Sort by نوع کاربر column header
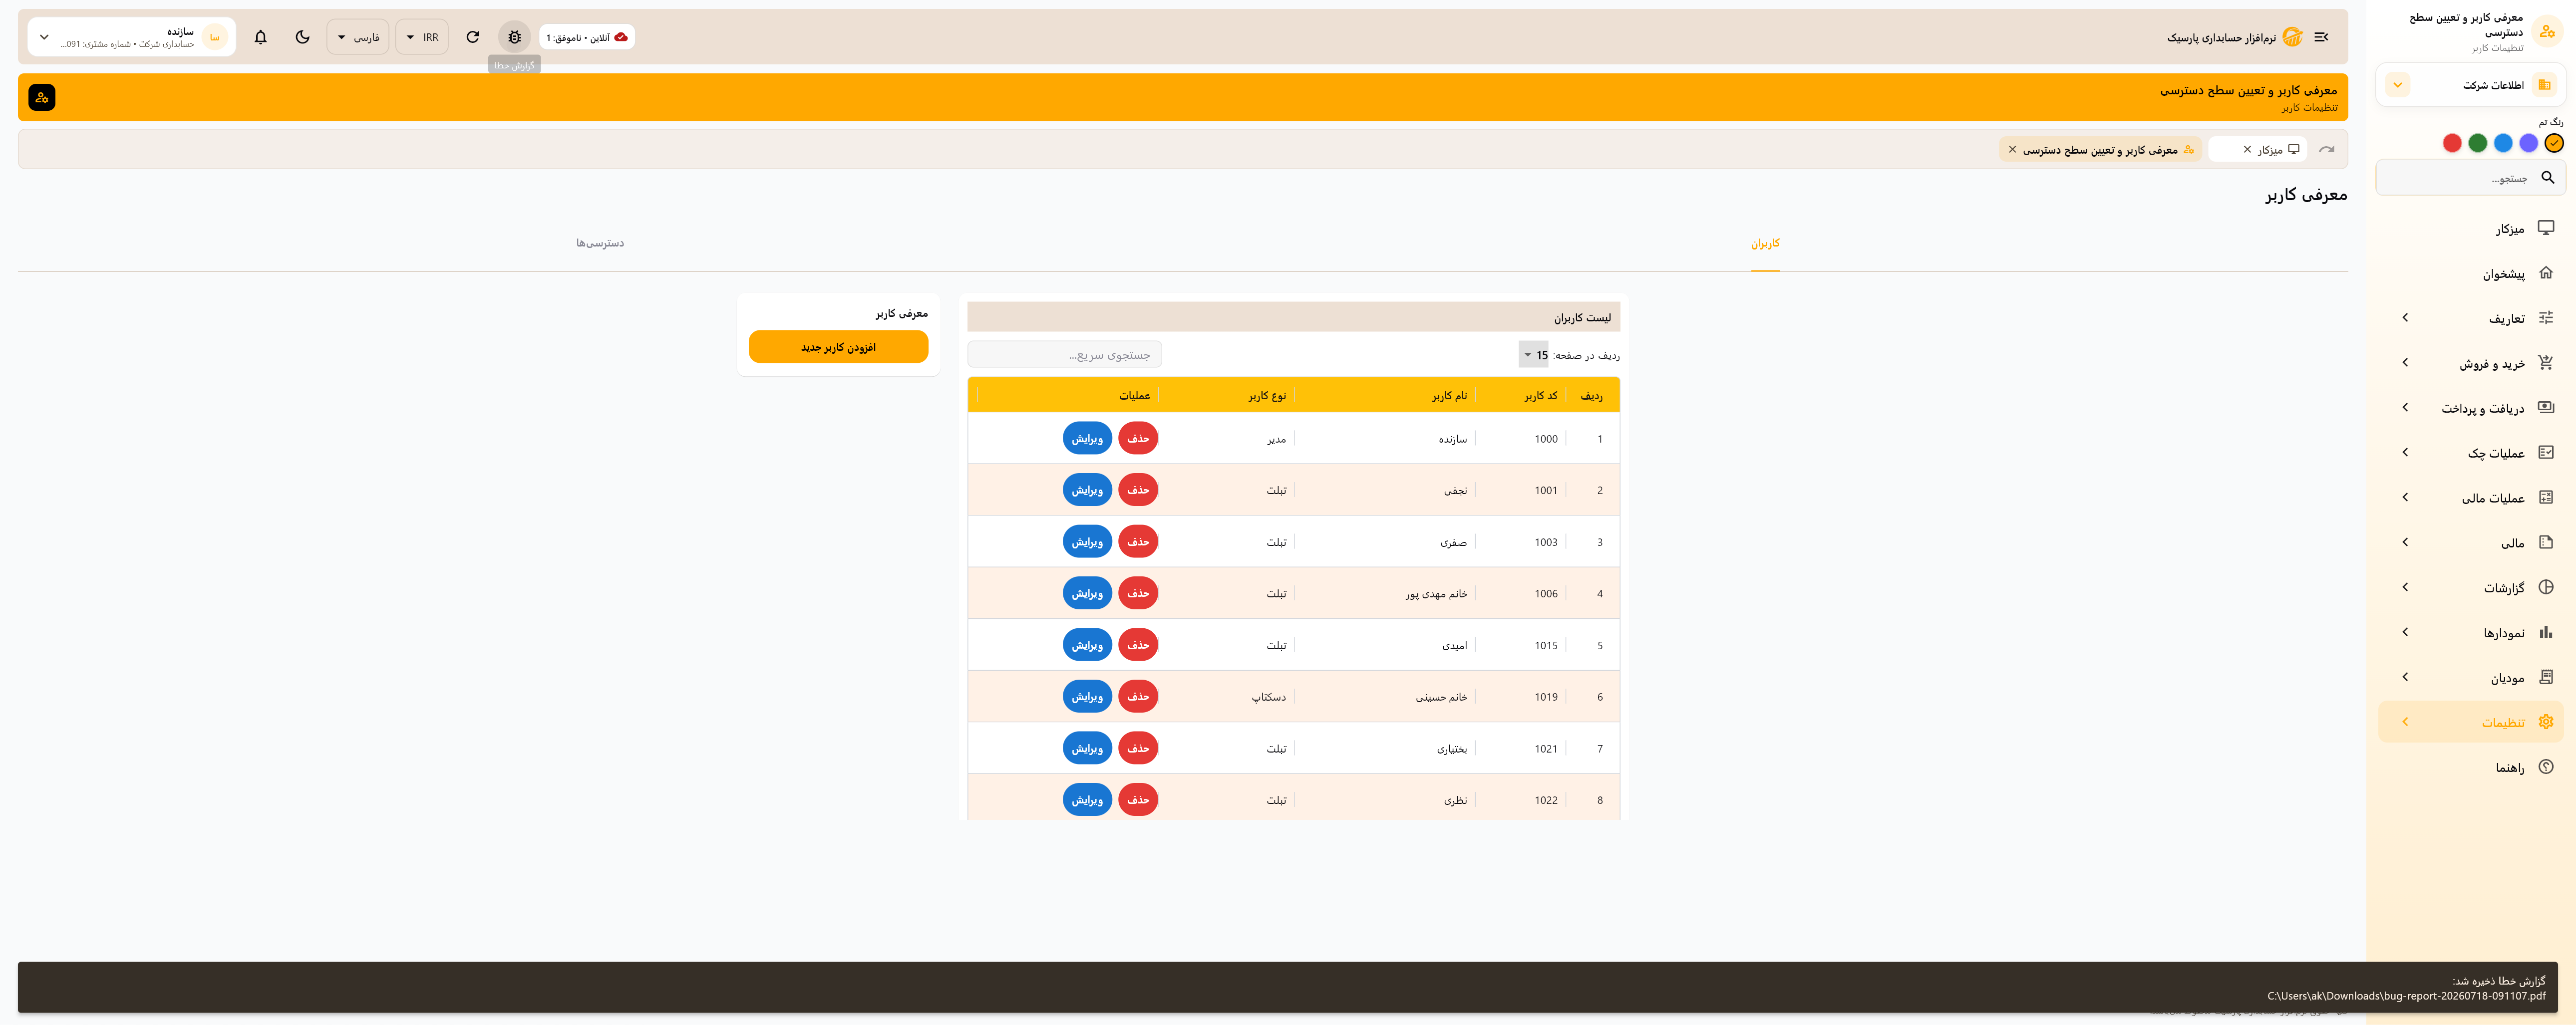 (1267, 396)
